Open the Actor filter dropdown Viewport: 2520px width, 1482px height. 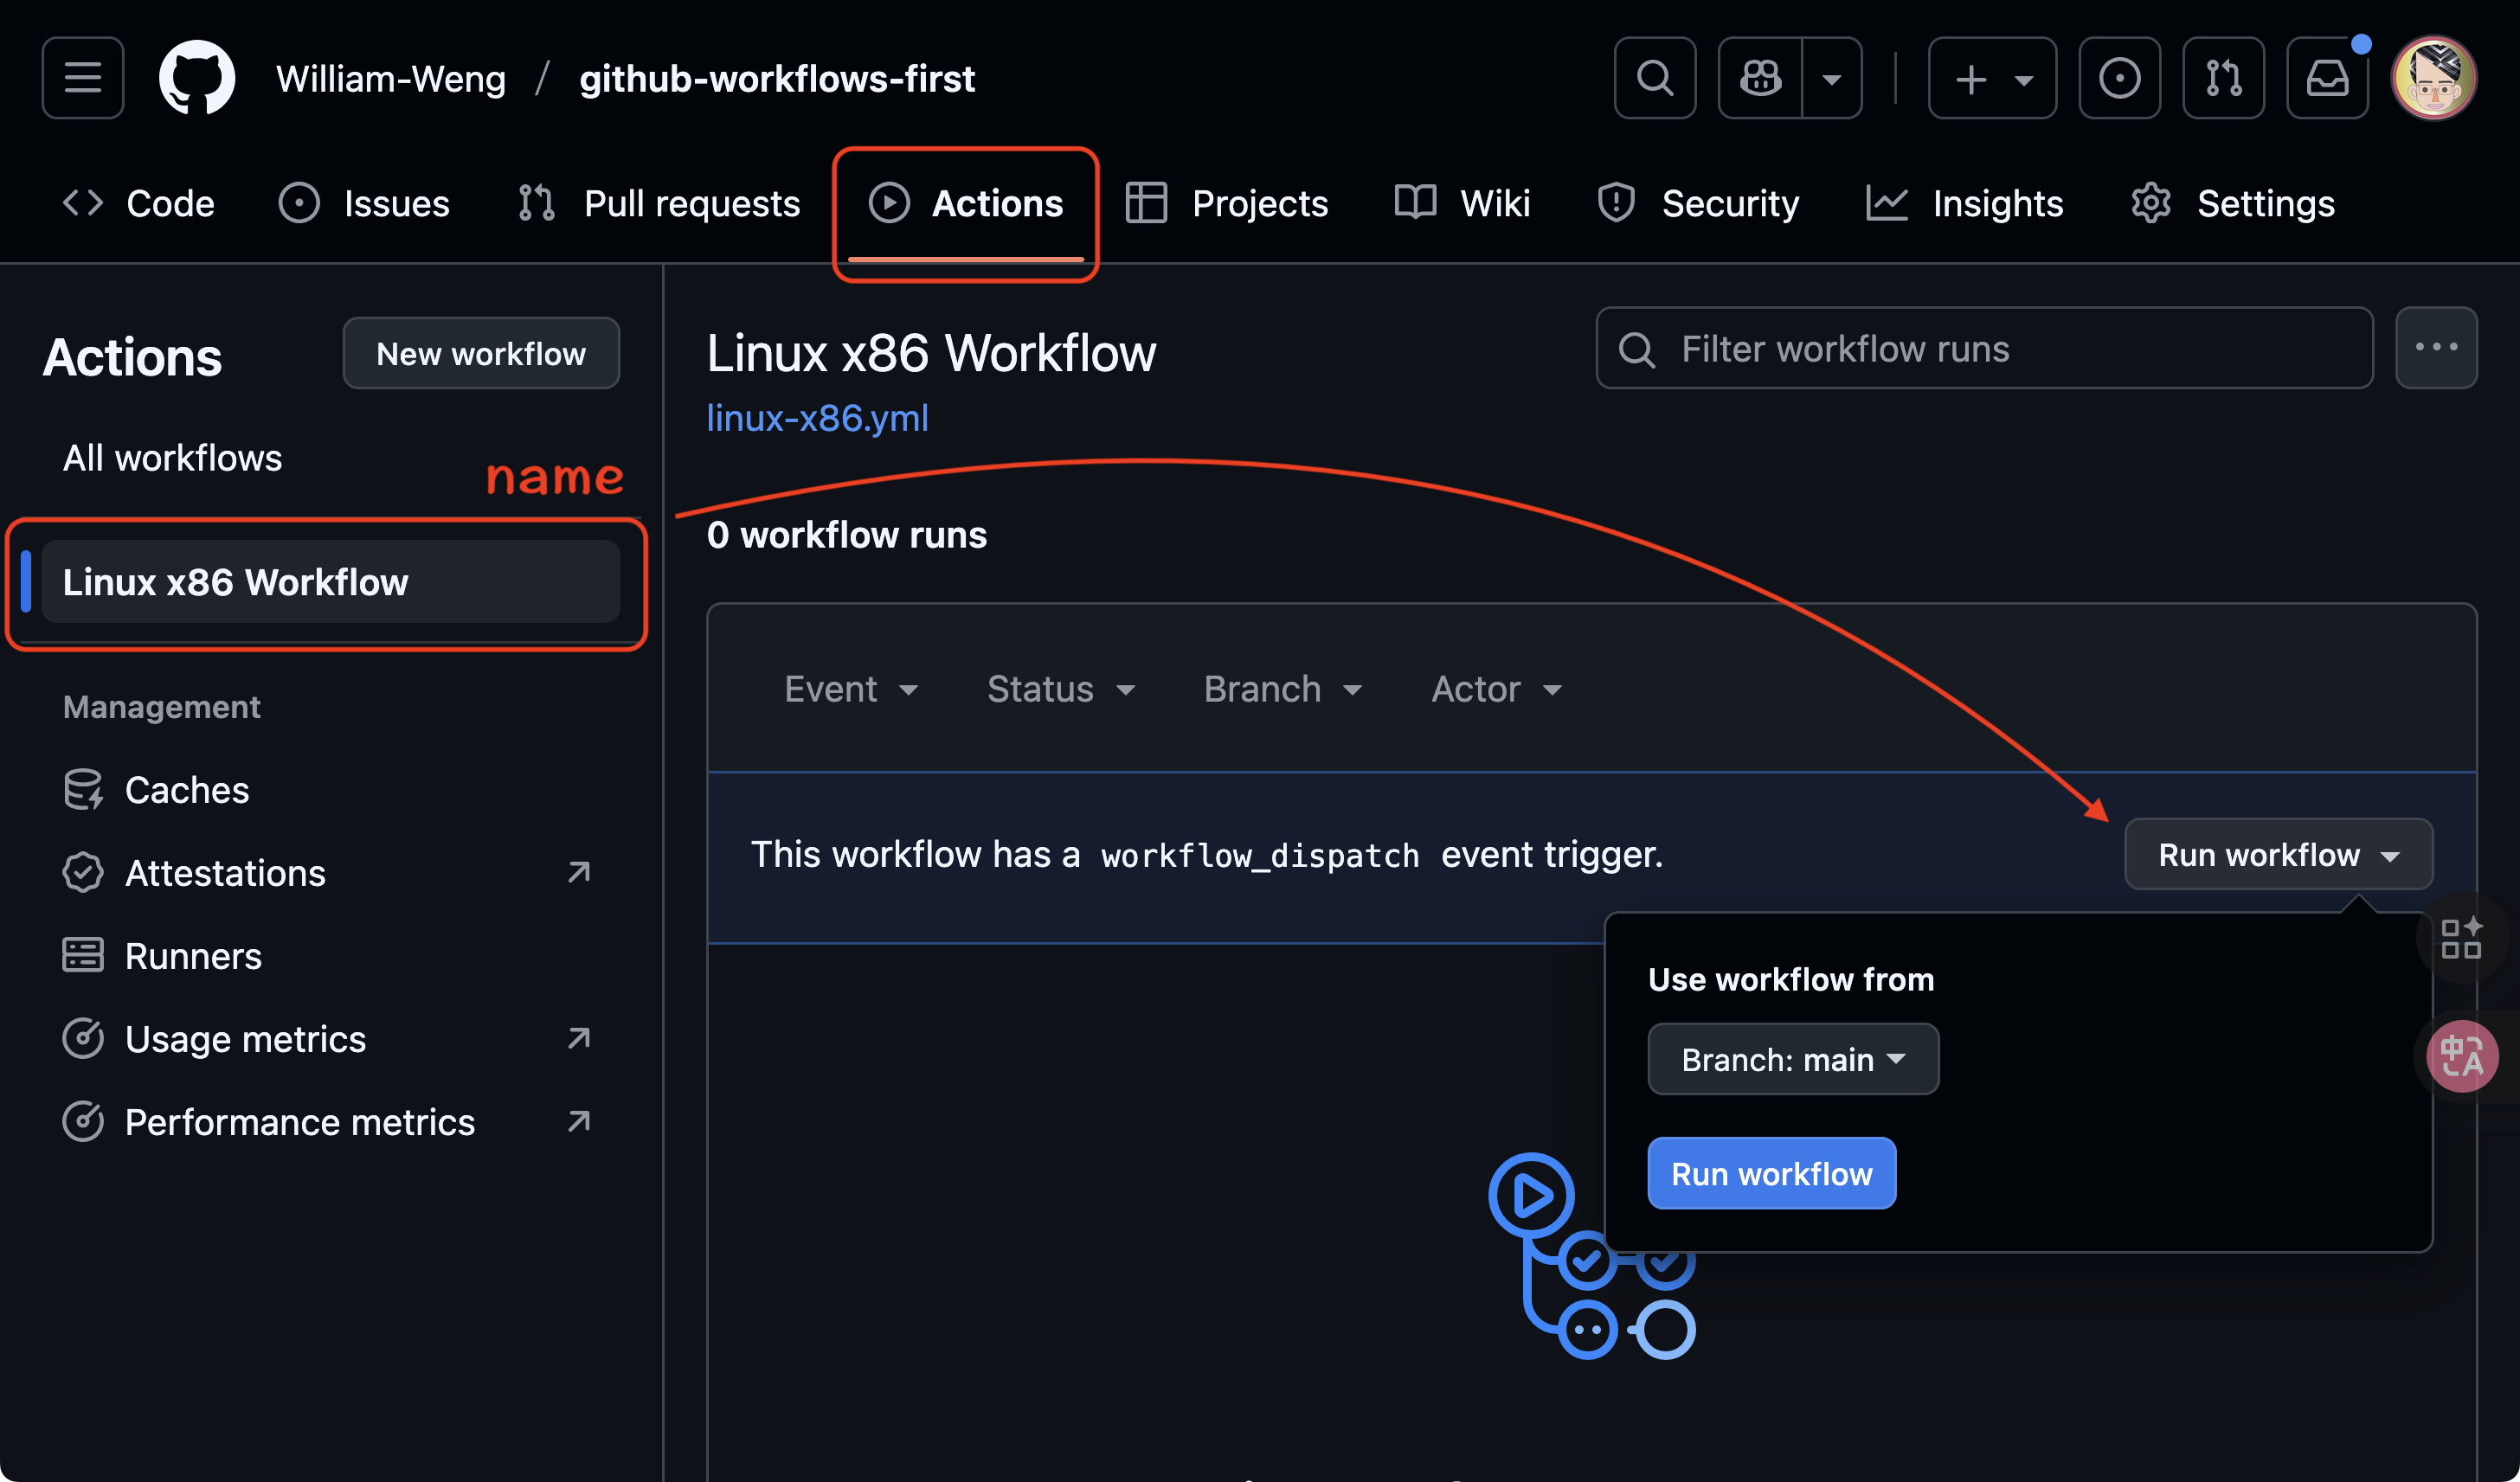tap(1496, 689)
